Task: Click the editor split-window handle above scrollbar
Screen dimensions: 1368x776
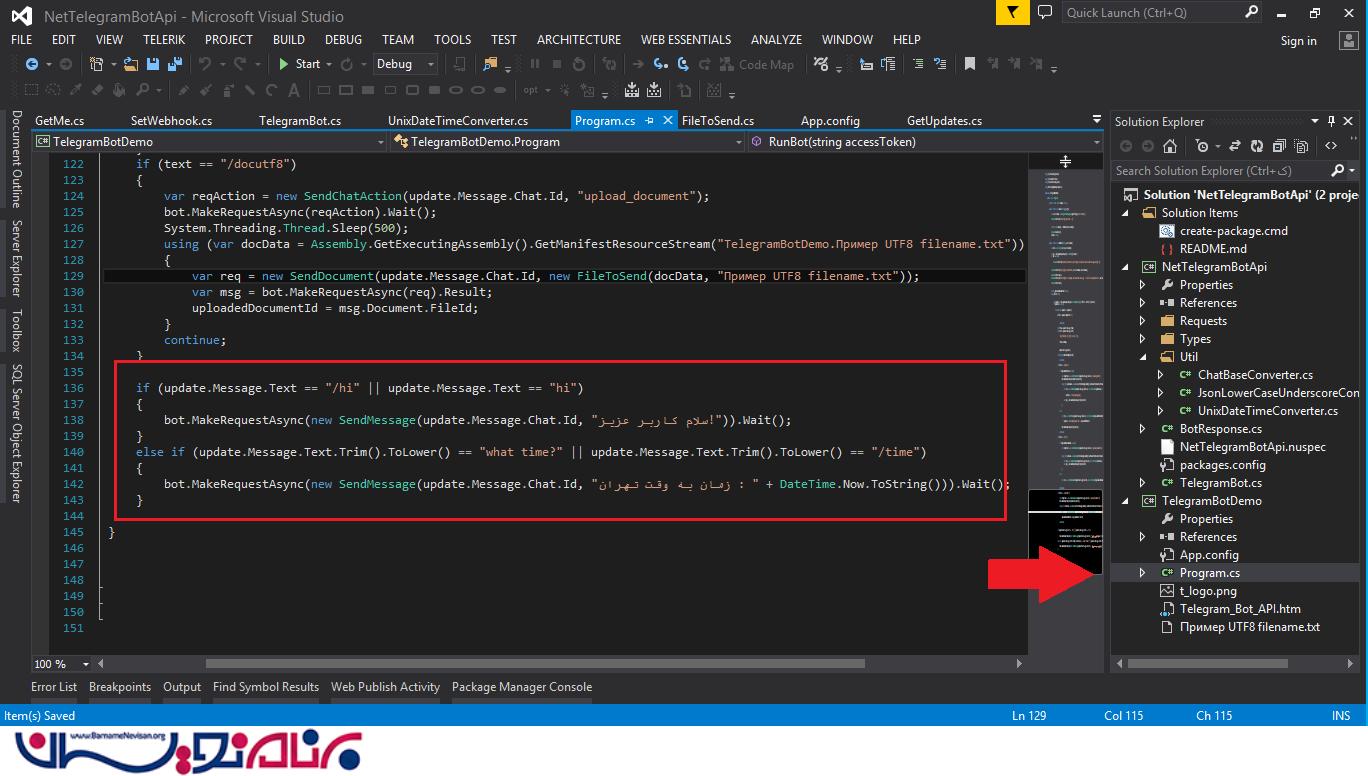Action: click(1066, 161)
